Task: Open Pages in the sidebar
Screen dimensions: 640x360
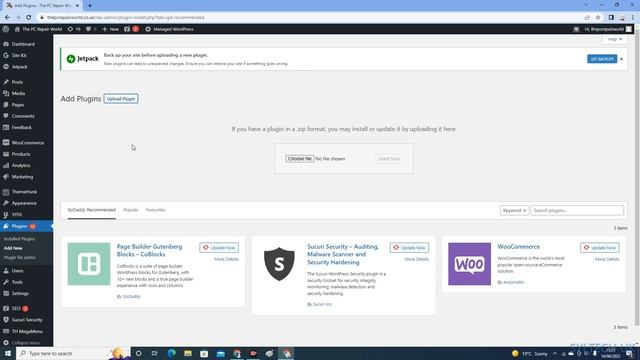Action: coord(18,105)
